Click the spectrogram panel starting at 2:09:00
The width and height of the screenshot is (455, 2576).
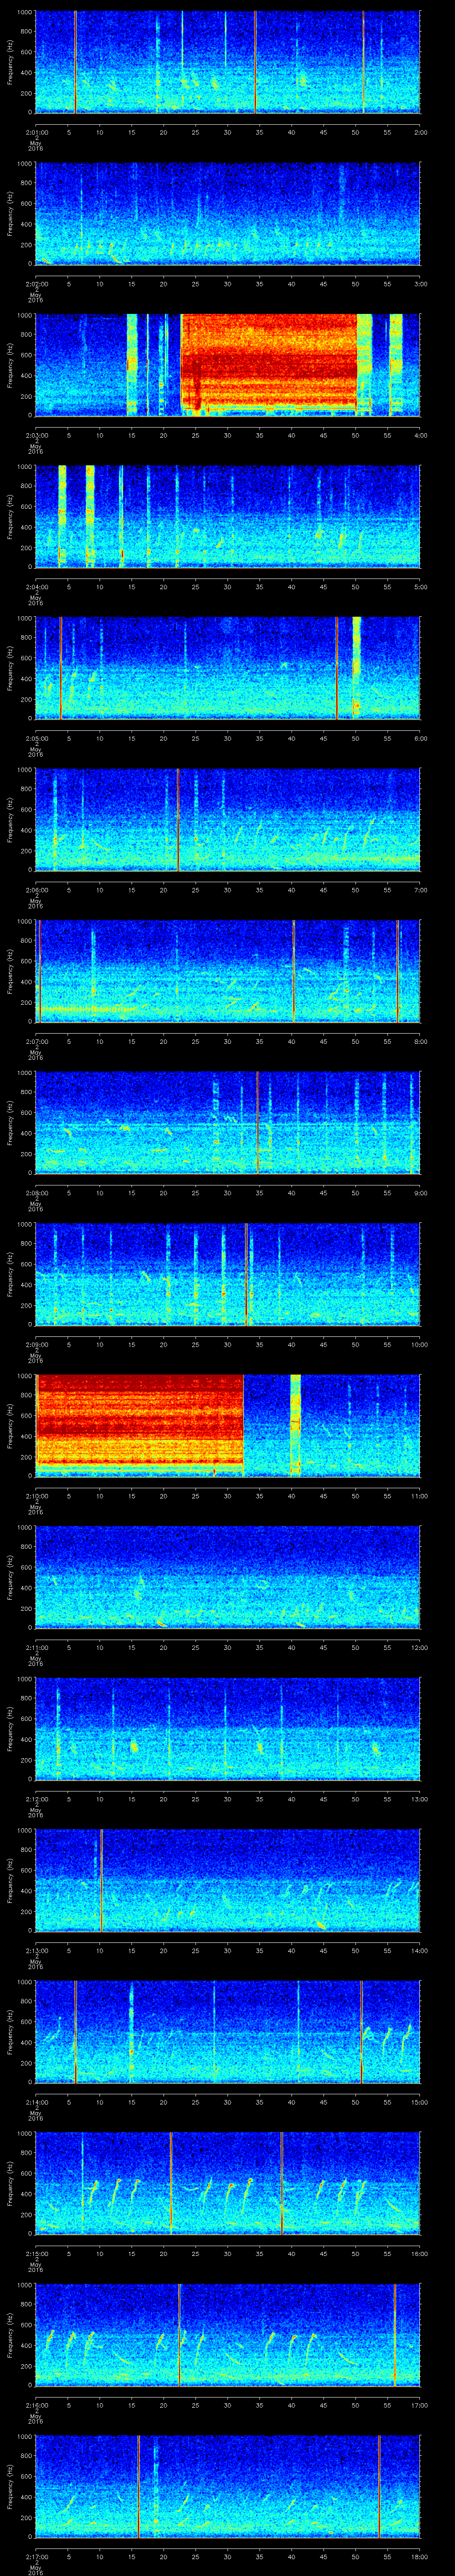228,1274
